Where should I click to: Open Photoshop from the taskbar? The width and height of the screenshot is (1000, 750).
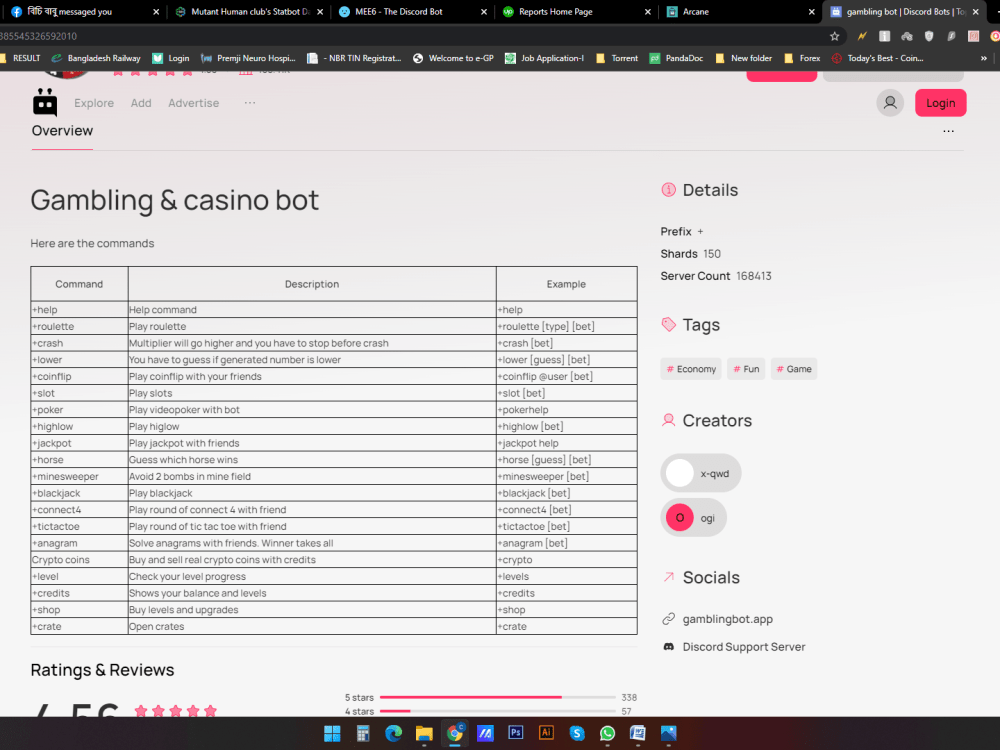pos(515,733)
